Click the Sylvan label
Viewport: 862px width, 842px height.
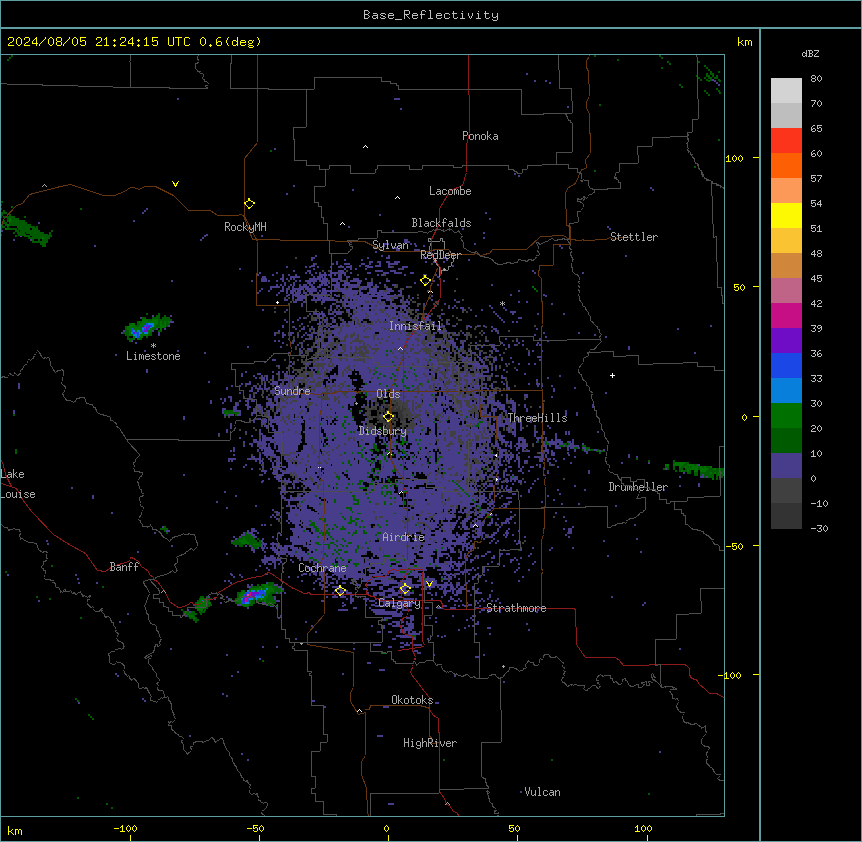coord(390,245)
